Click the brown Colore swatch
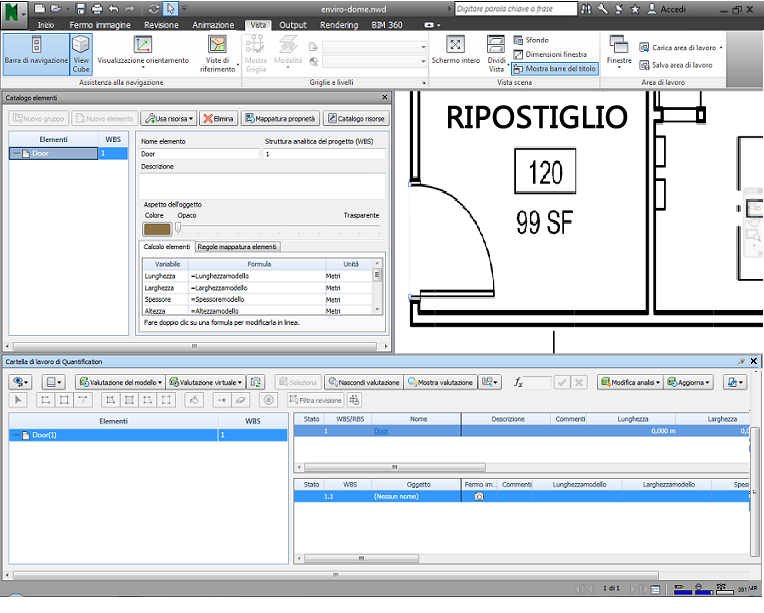The image size is (764, 613). [x=157, y=230]
